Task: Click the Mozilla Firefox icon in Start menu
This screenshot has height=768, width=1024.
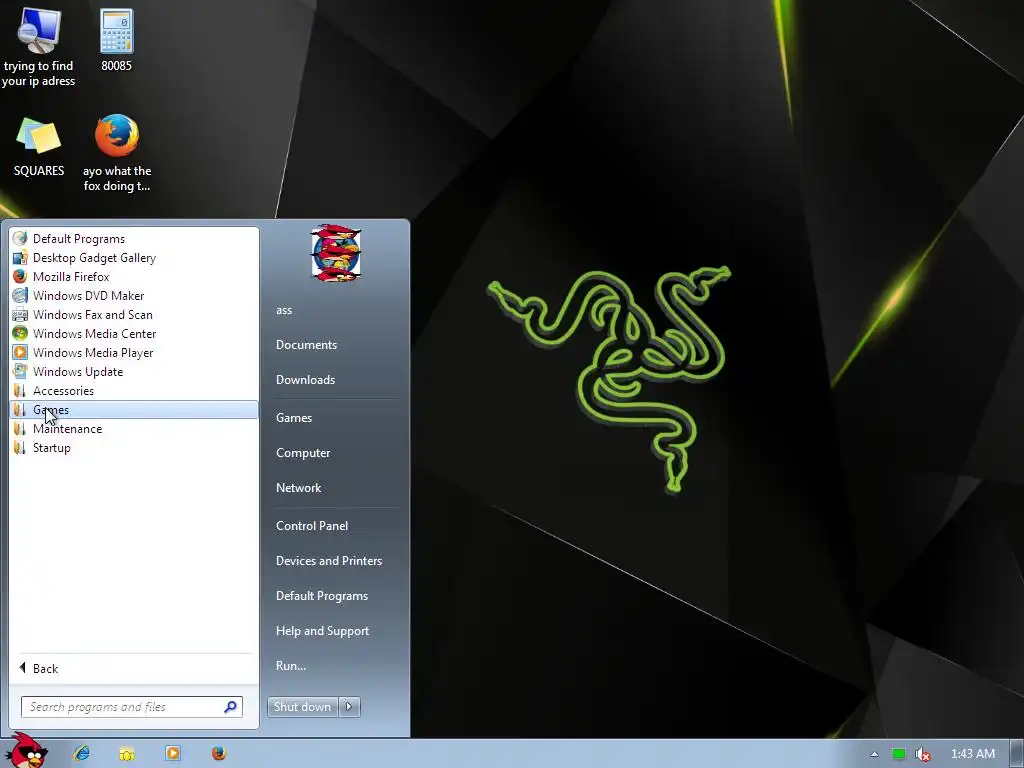Action: coord(20,276)
